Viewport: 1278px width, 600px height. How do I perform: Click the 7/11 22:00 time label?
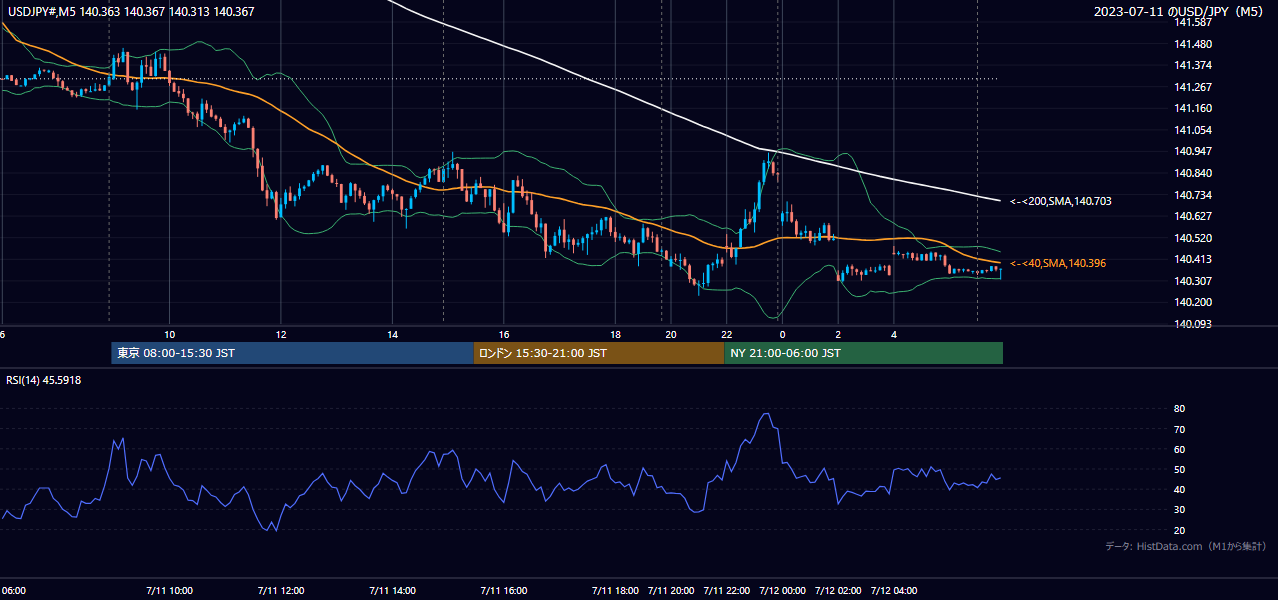coord(727,591)
